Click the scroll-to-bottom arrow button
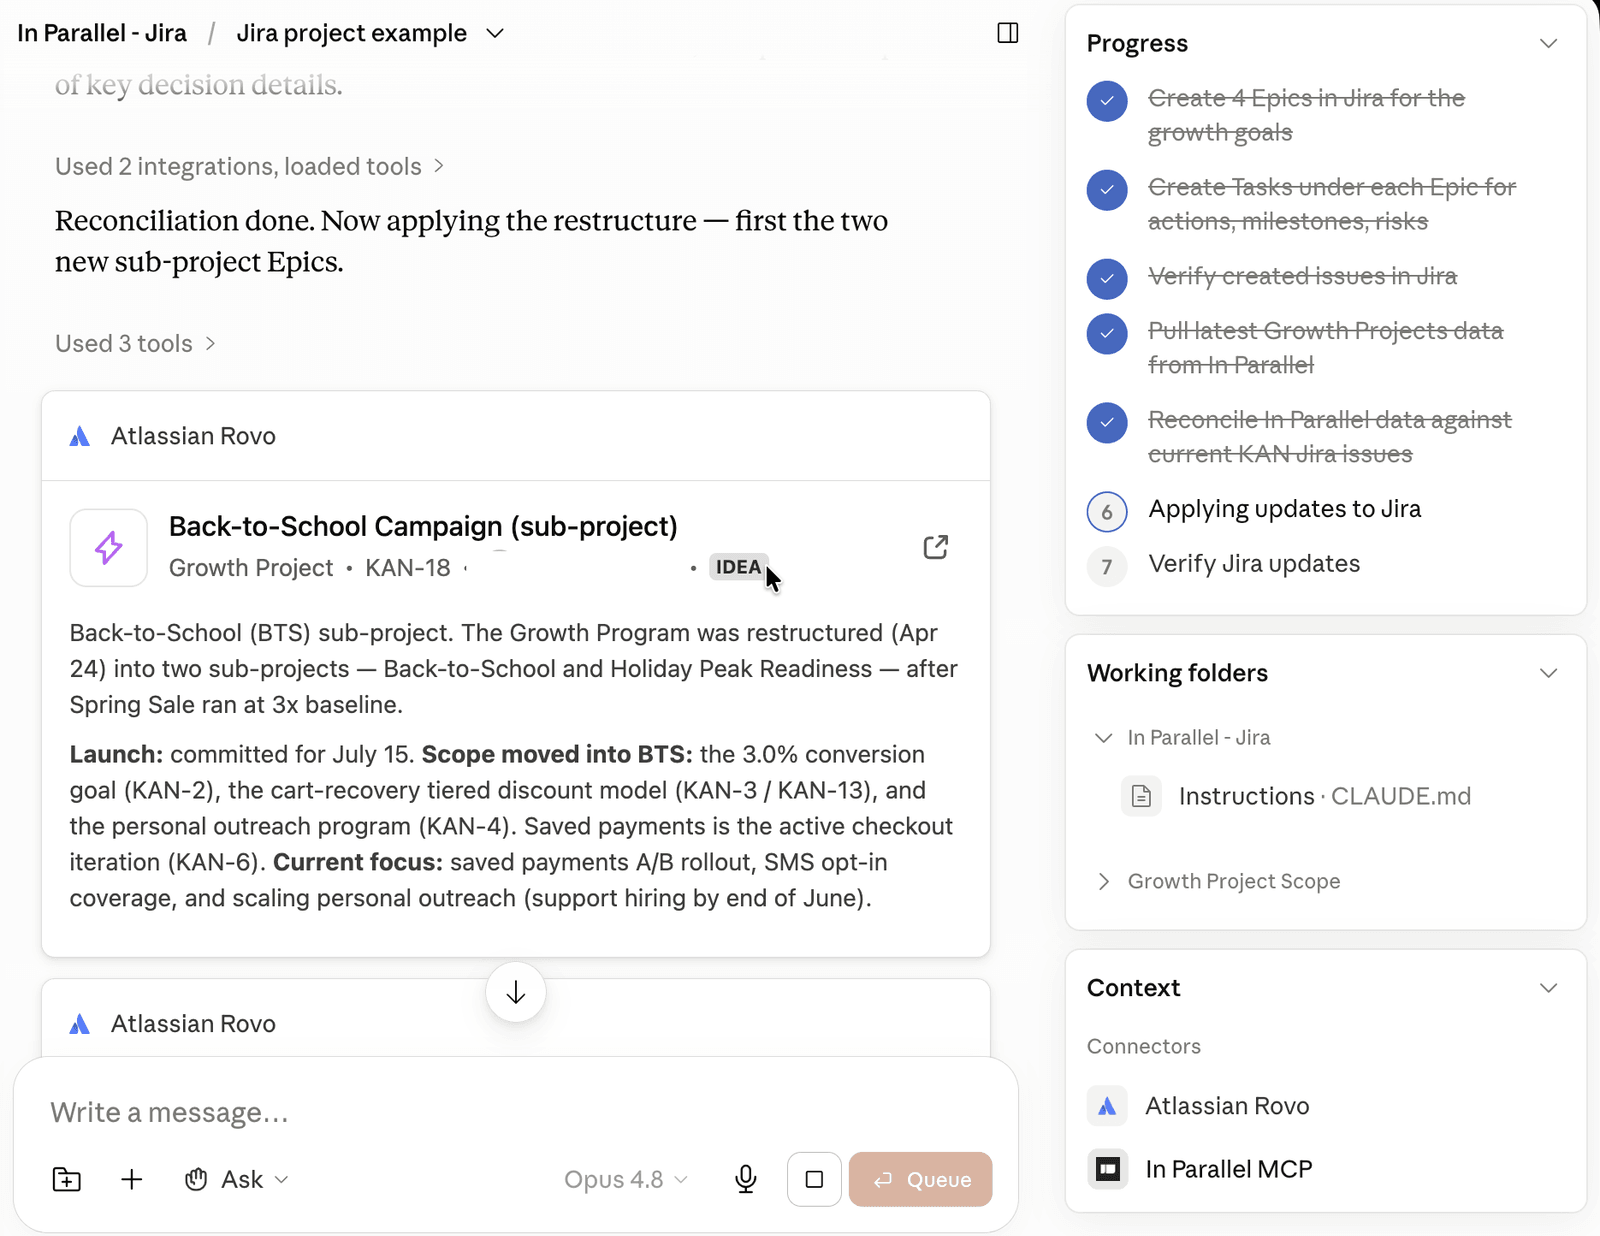The image size is (1600, 1236). tap(516, 992)
